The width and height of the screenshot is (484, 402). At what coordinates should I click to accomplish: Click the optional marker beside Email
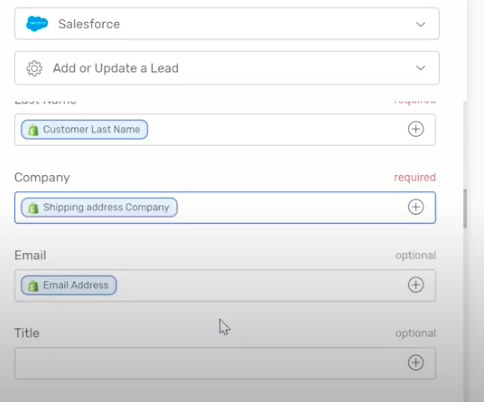(x=416, y=255)
